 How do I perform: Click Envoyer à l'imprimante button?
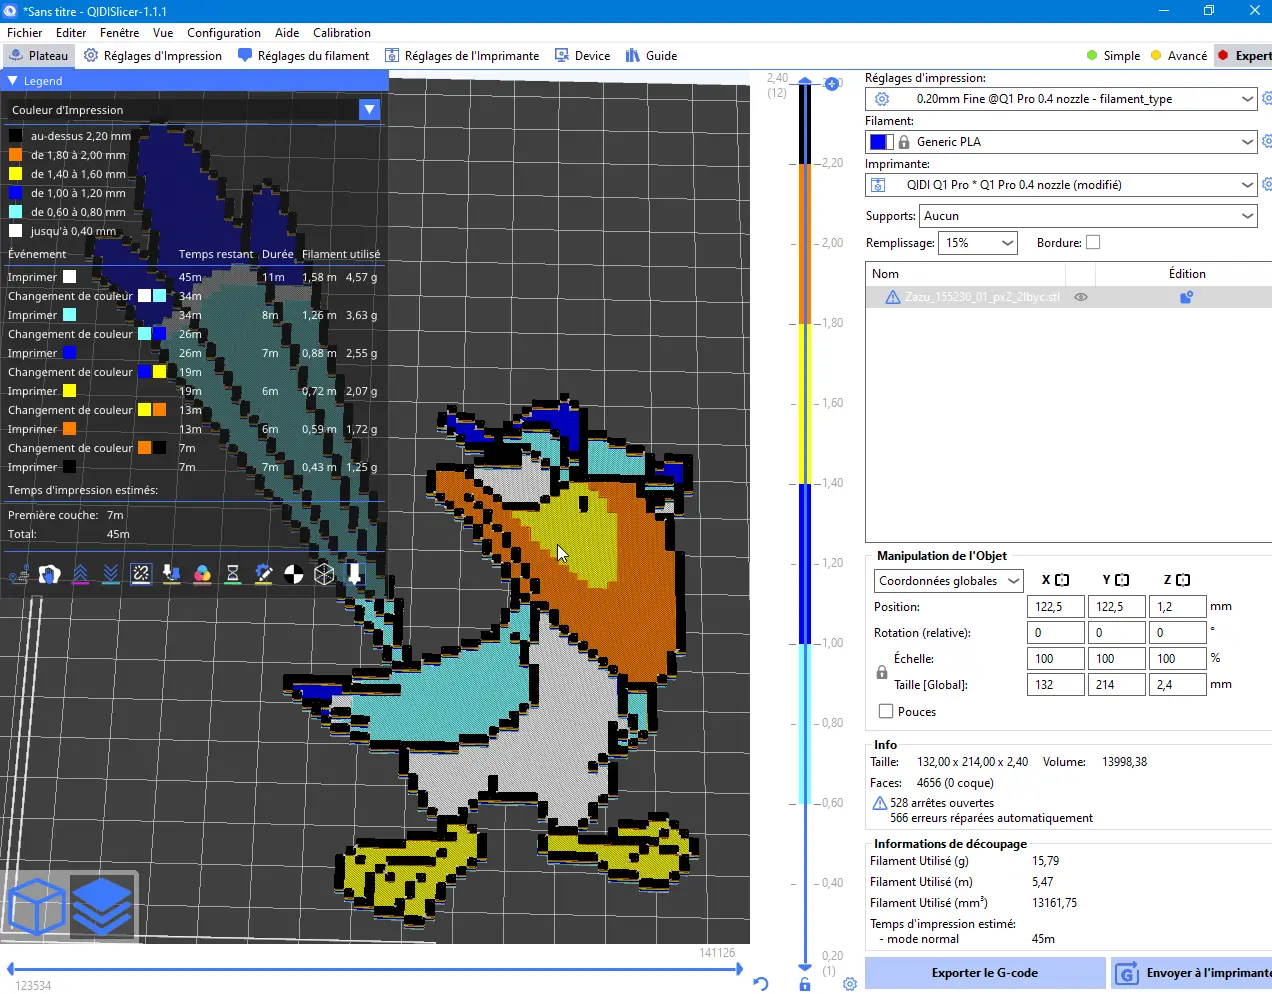1192,973
